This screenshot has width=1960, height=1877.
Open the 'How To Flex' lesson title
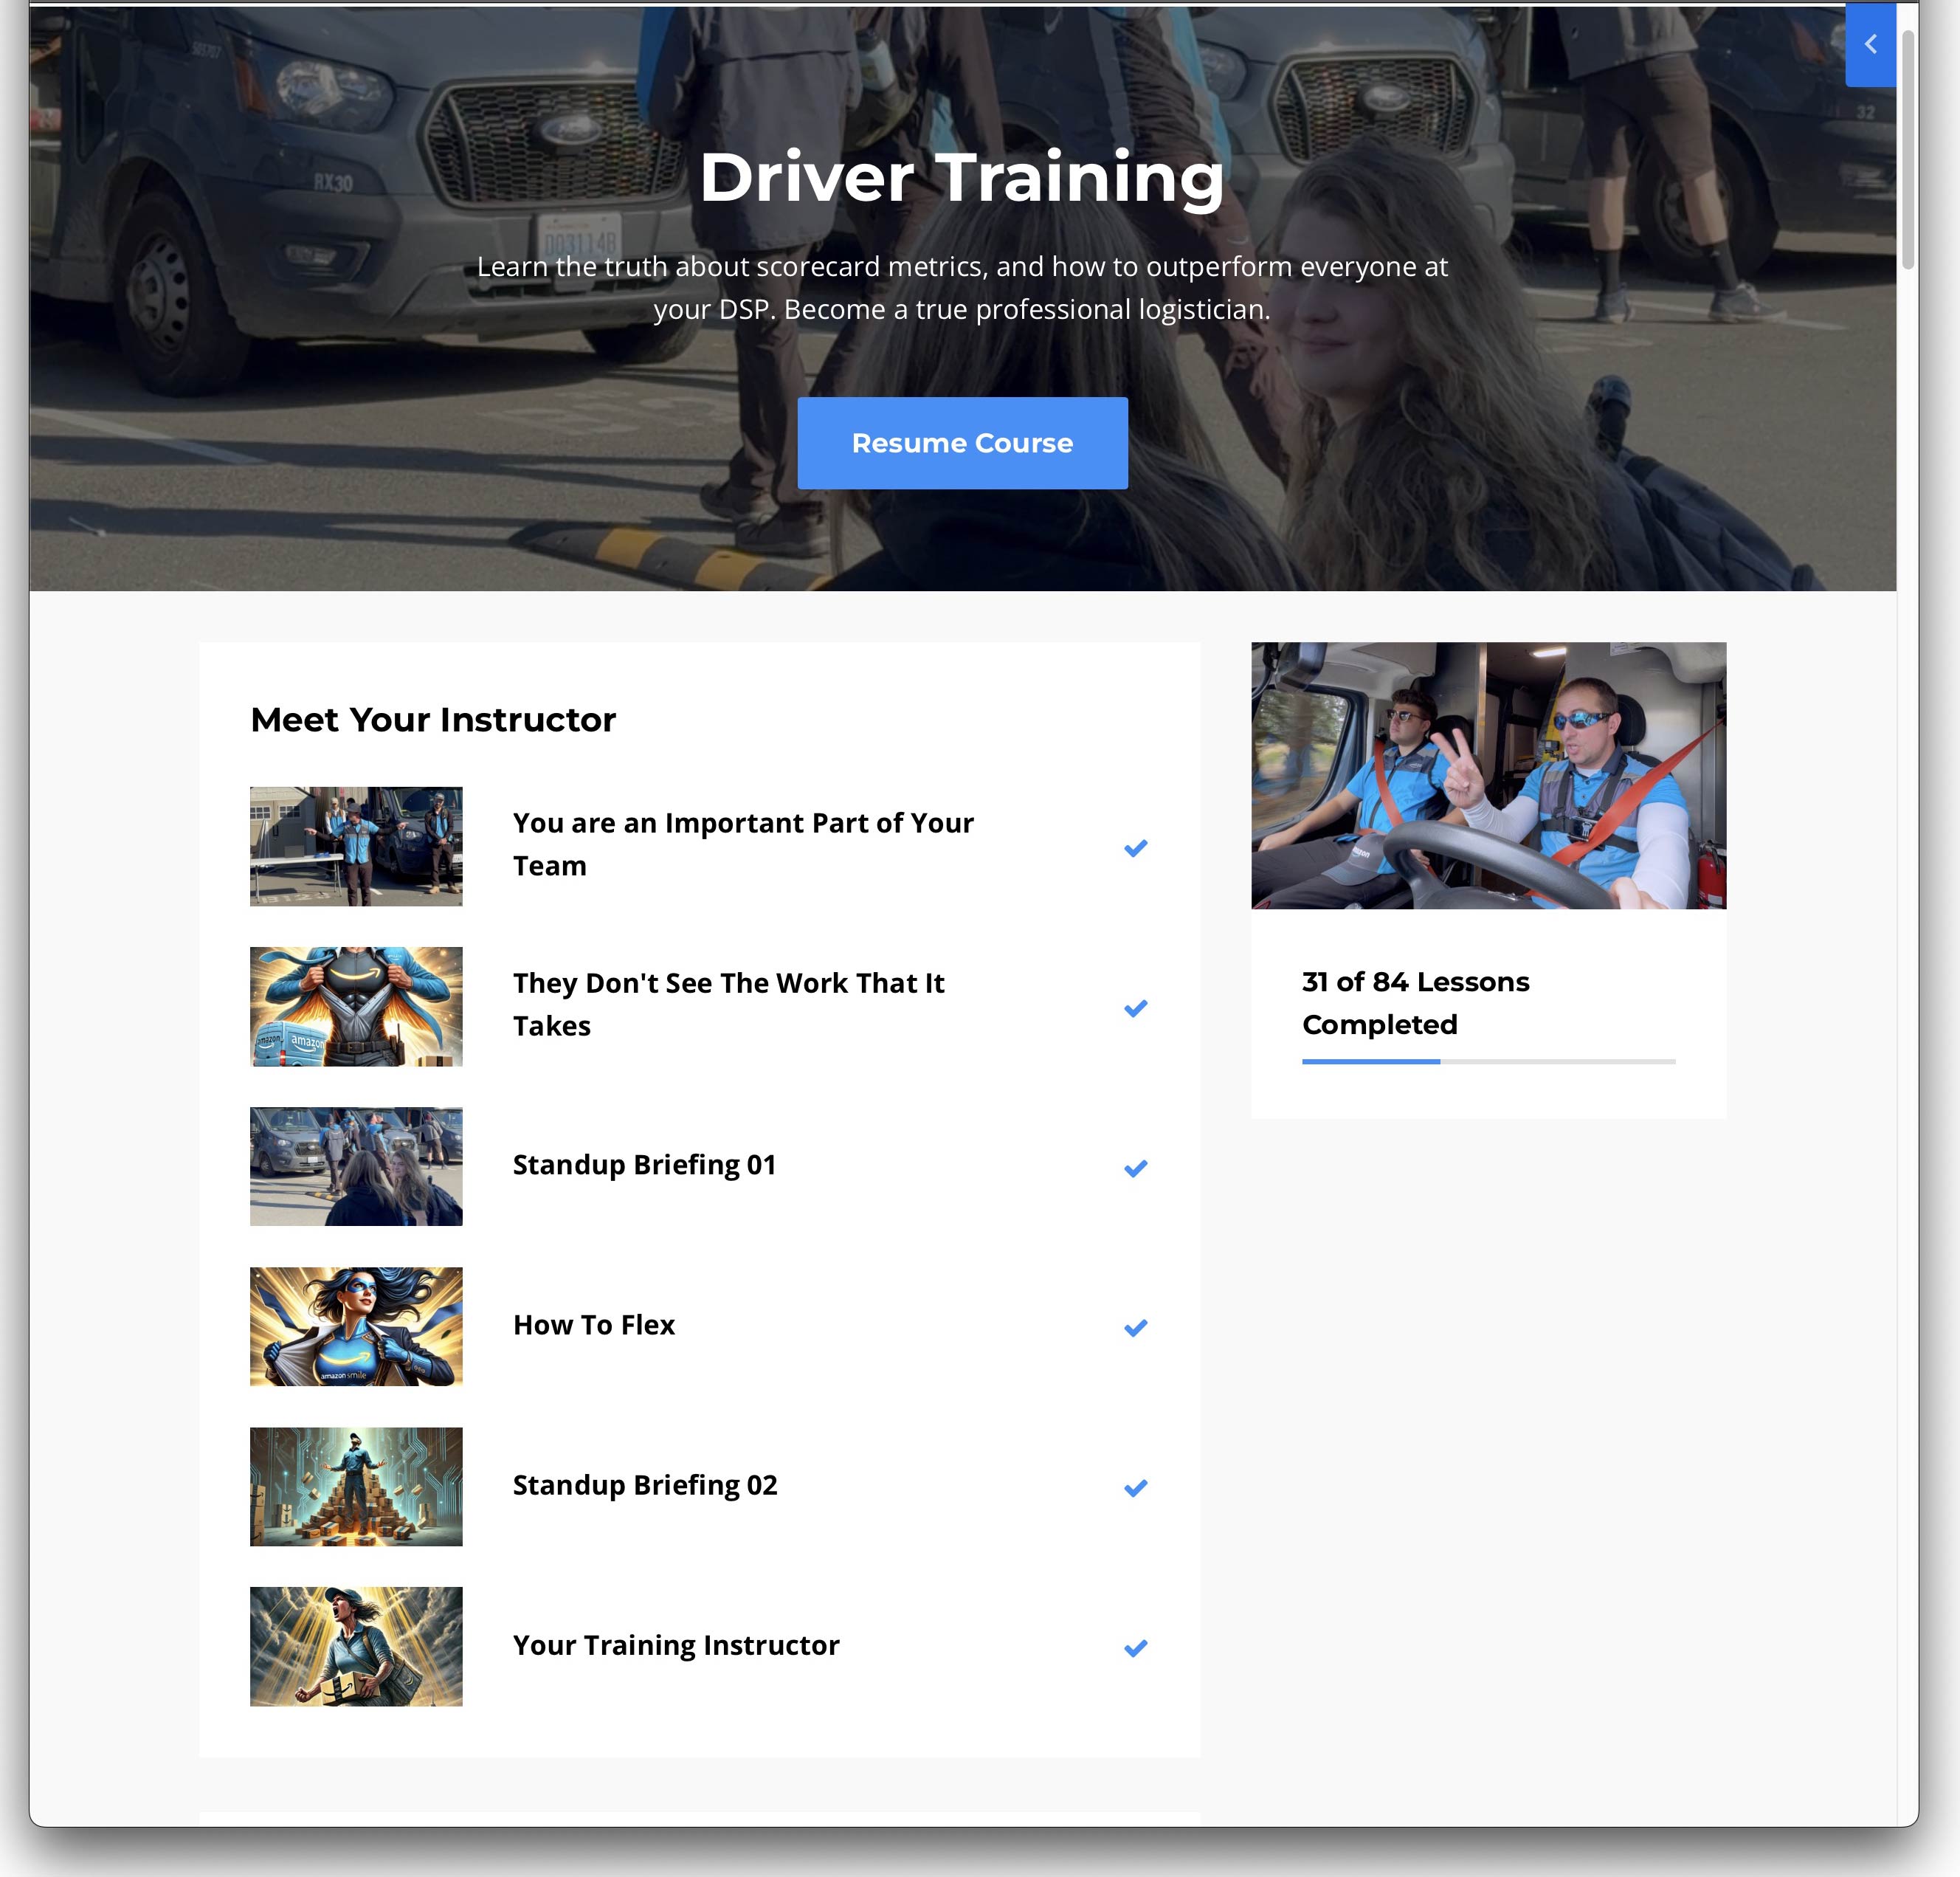pos(594,1325)
